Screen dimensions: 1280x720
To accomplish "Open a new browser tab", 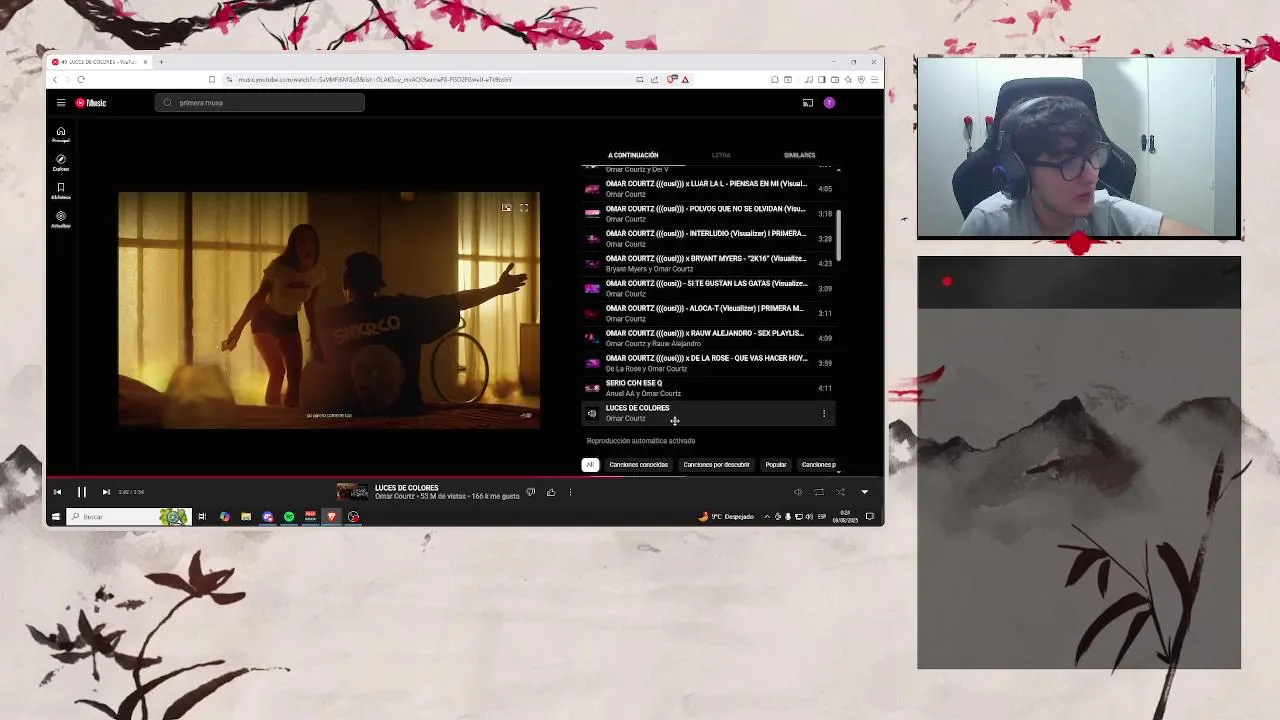I will tap(161, 62).
